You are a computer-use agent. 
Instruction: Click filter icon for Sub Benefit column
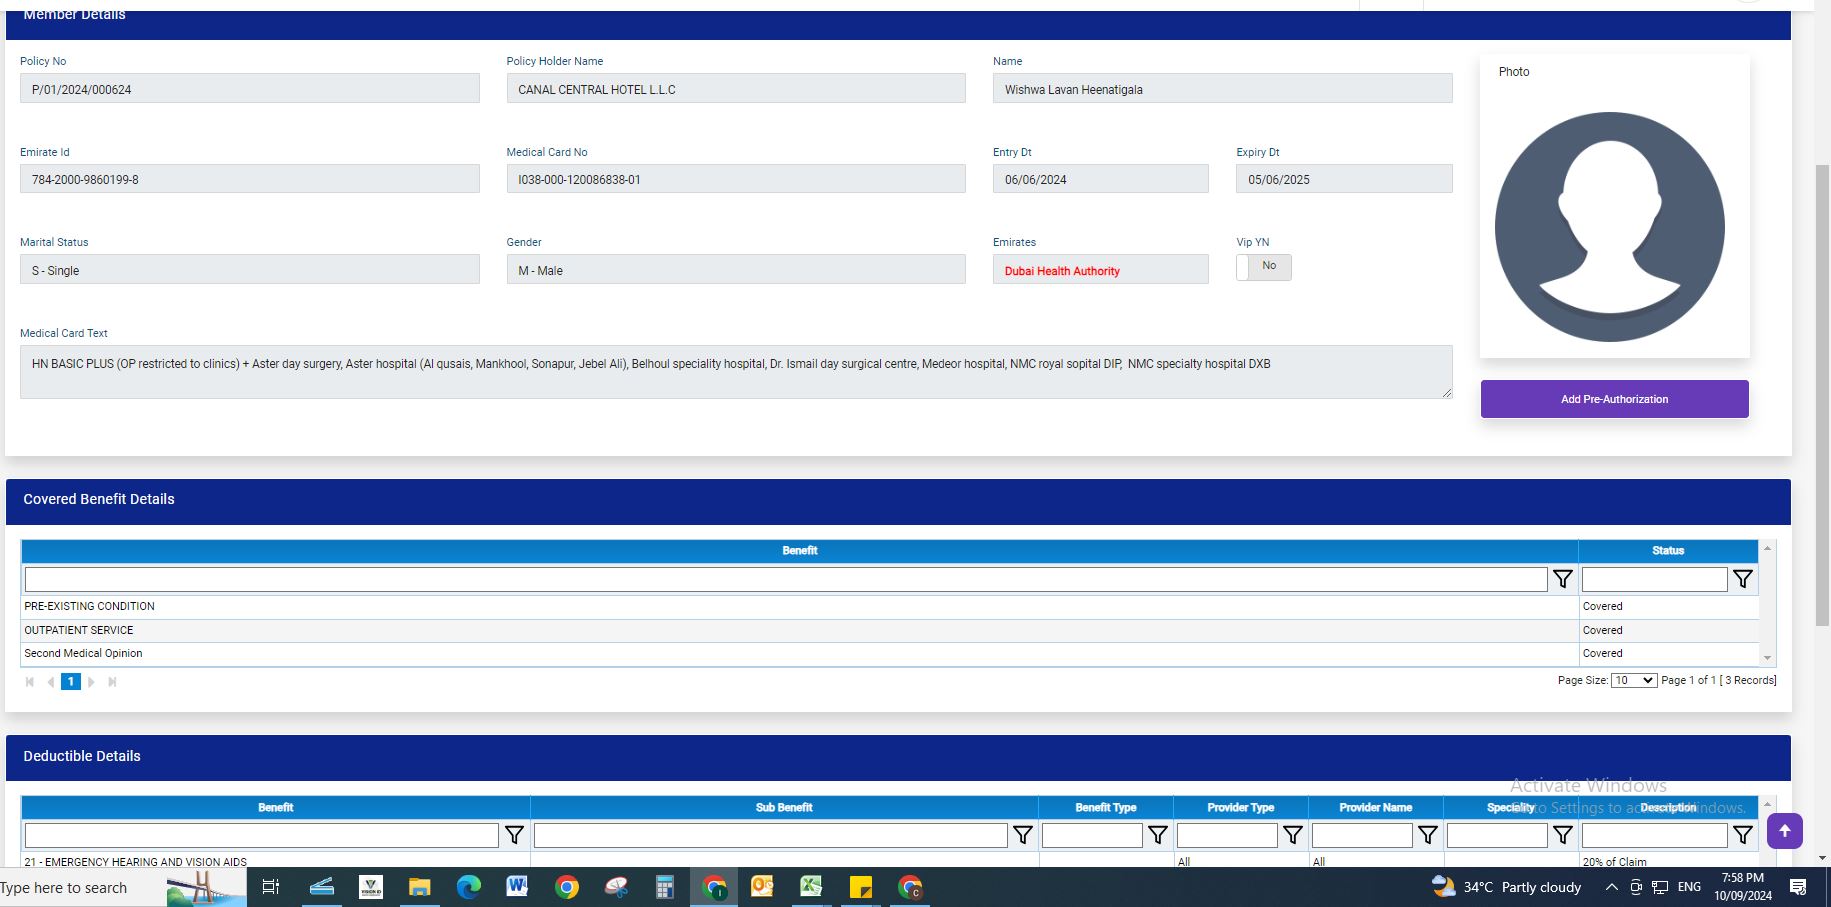point(1022,835)
